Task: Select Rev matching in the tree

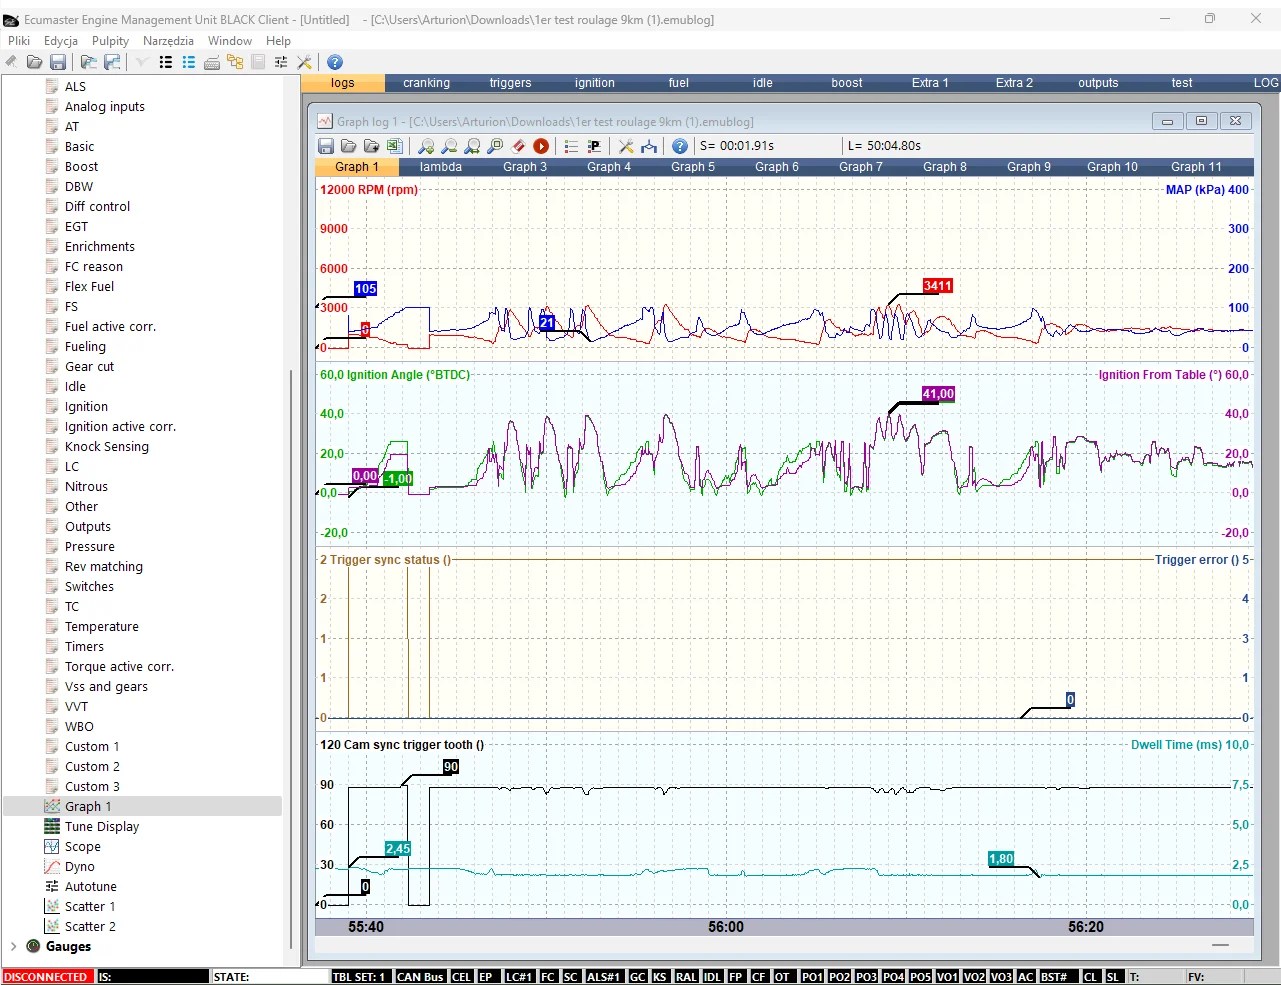Action: [x=104, y=566]
